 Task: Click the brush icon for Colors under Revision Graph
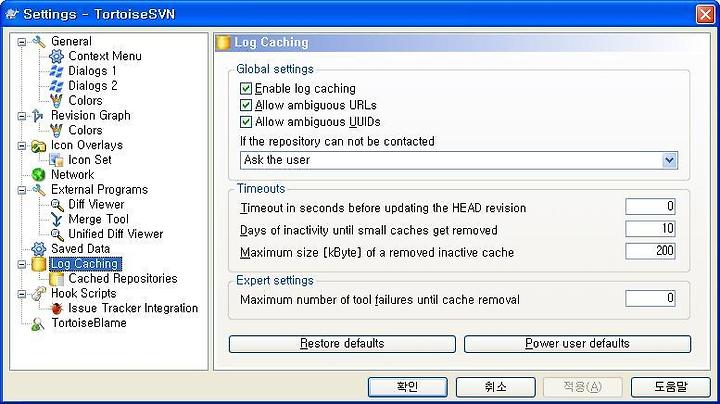[56, 130]
